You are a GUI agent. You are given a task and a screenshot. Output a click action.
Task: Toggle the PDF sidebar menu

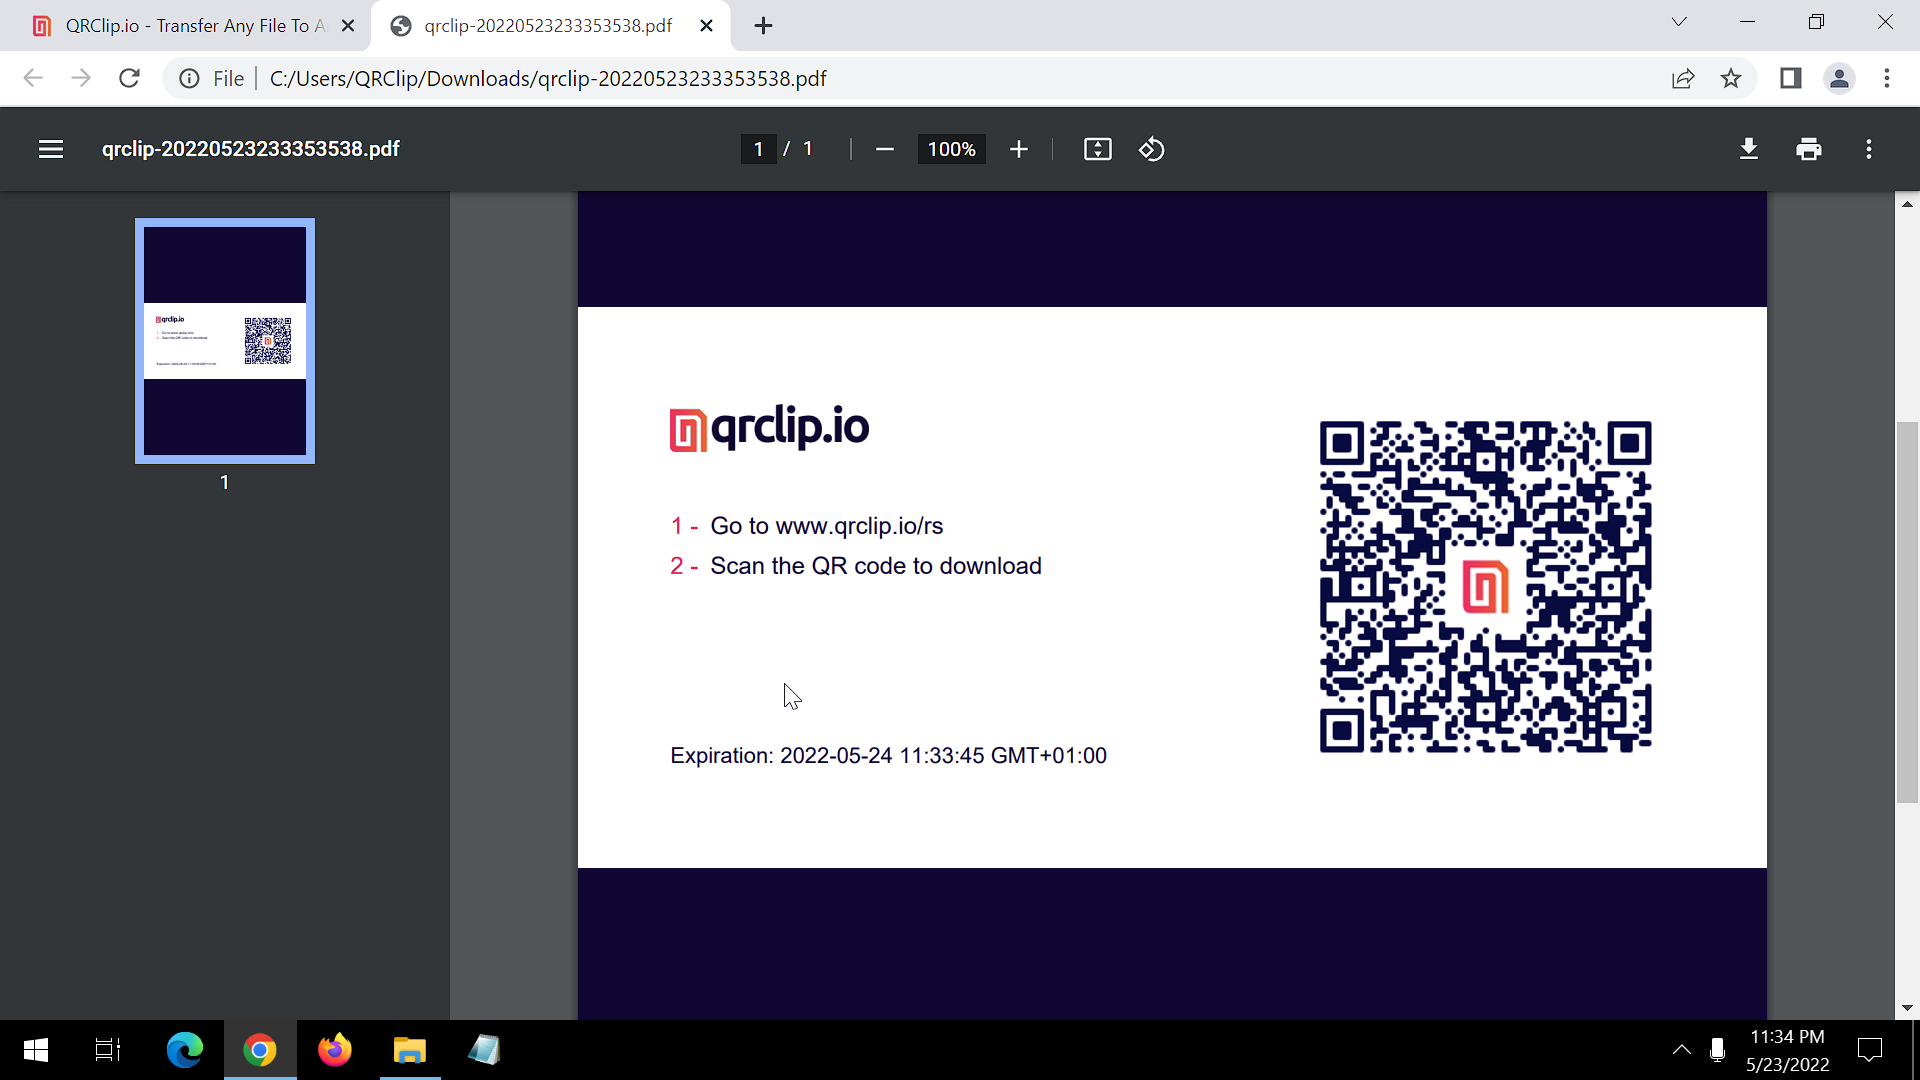51,149
